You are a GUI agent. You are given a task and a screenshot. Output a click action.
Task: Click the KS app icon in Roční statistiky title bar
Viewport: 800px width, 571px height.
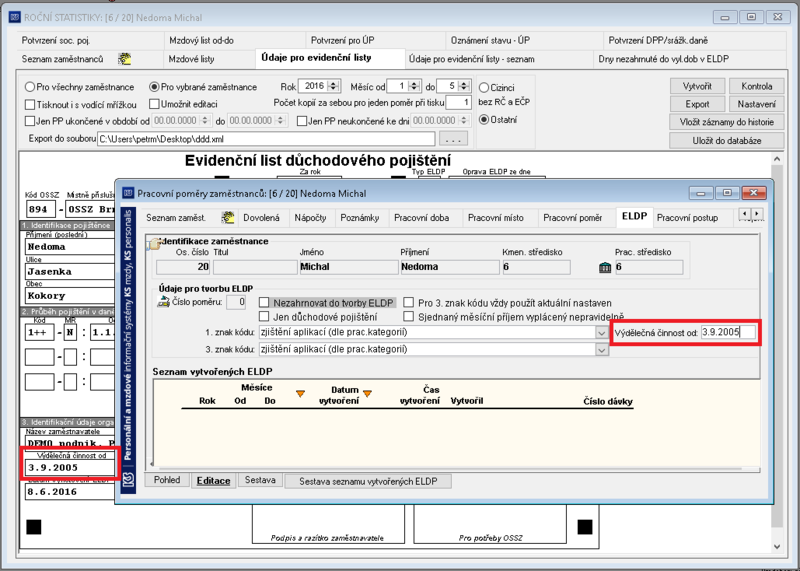tap(15, 17)
